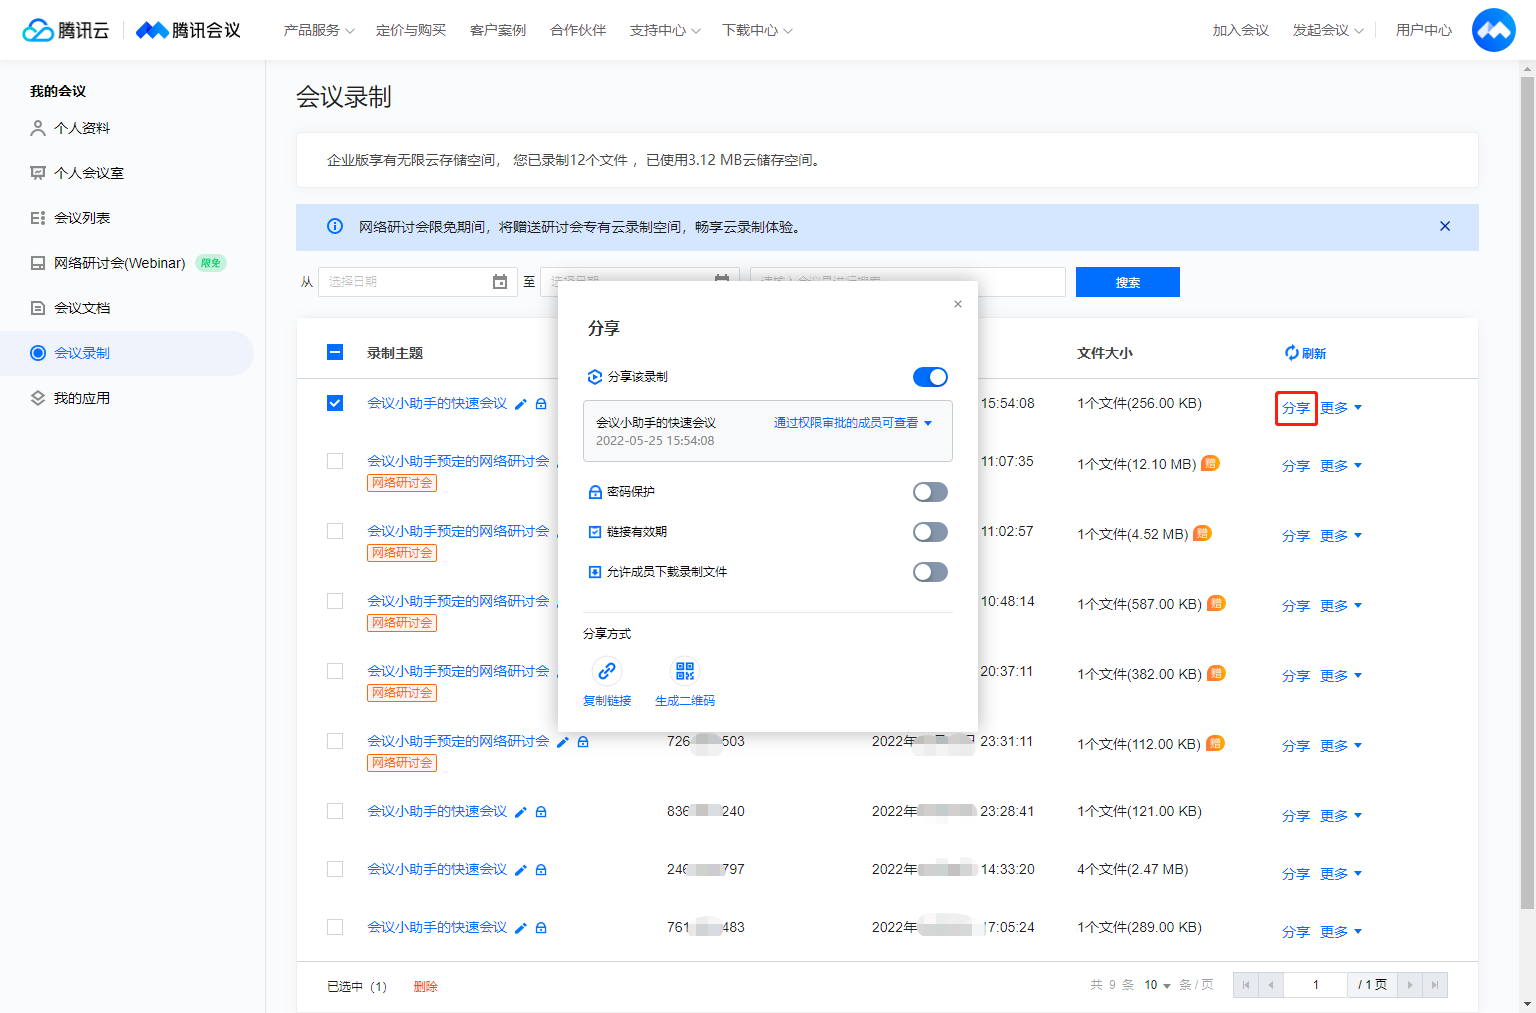This screenshot has width=1536, height=1013.
Task: Click the blue 搜索 button
Action: tap(1128, 282)
